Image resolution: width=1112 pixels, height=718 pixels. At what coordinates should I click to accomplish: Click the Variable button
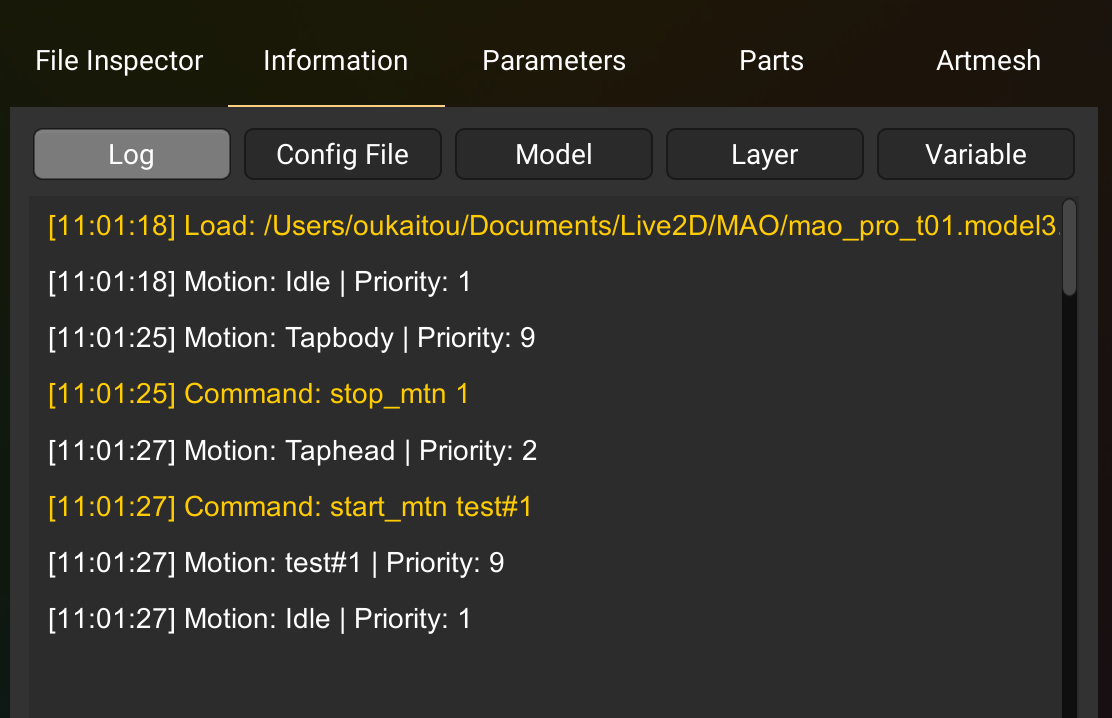coord(976,155)
